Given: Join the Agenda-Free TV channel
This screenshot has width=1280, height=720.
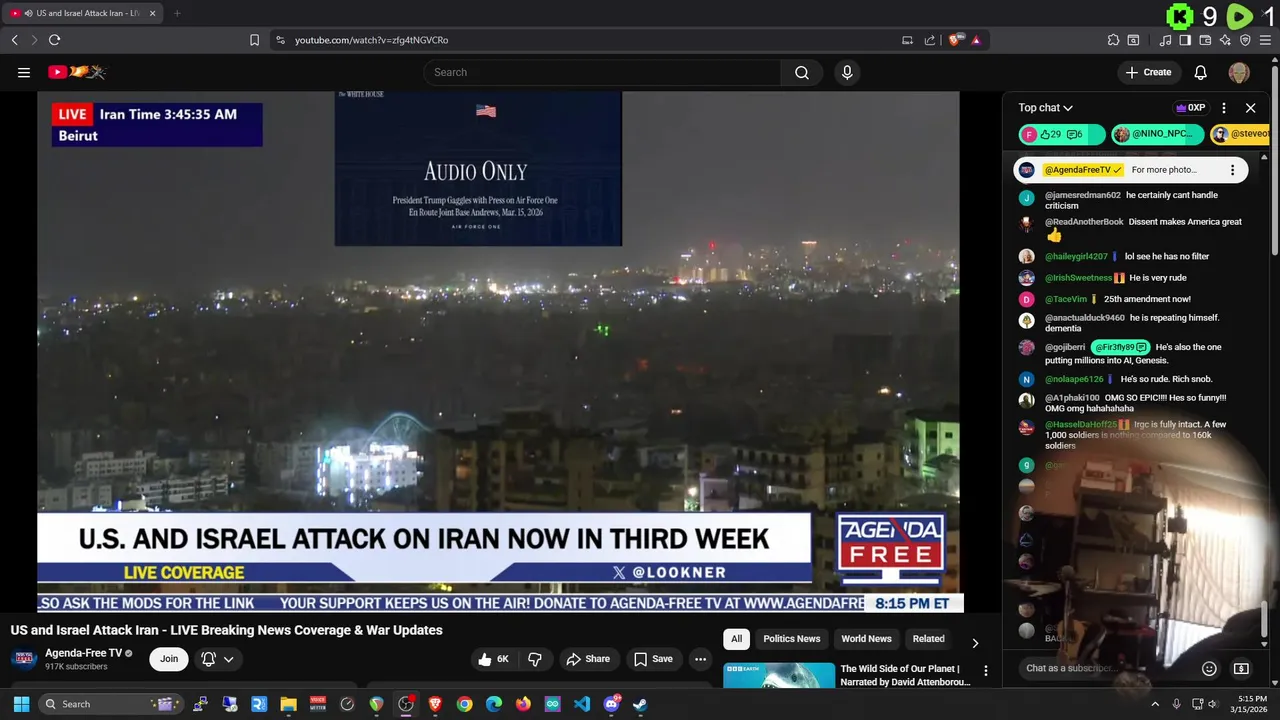Looking at the screenshot, I should pos(169,659).
